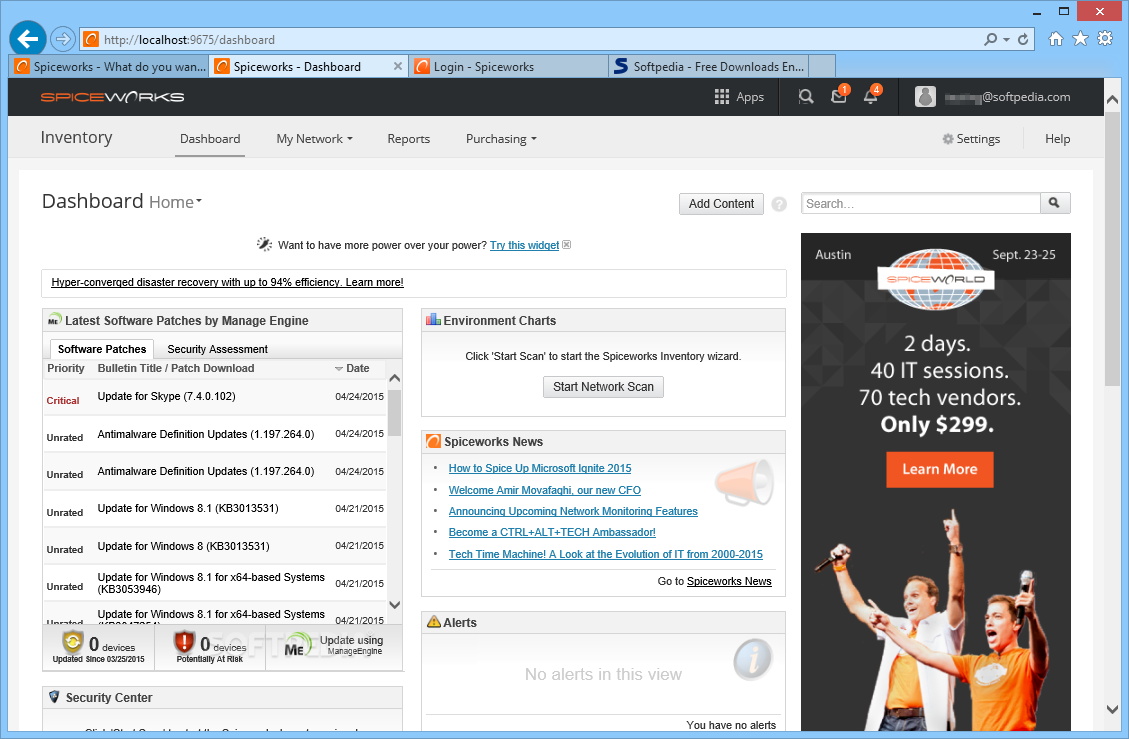Click the Environment Charts bar chart icon

[x=433, y=319]
